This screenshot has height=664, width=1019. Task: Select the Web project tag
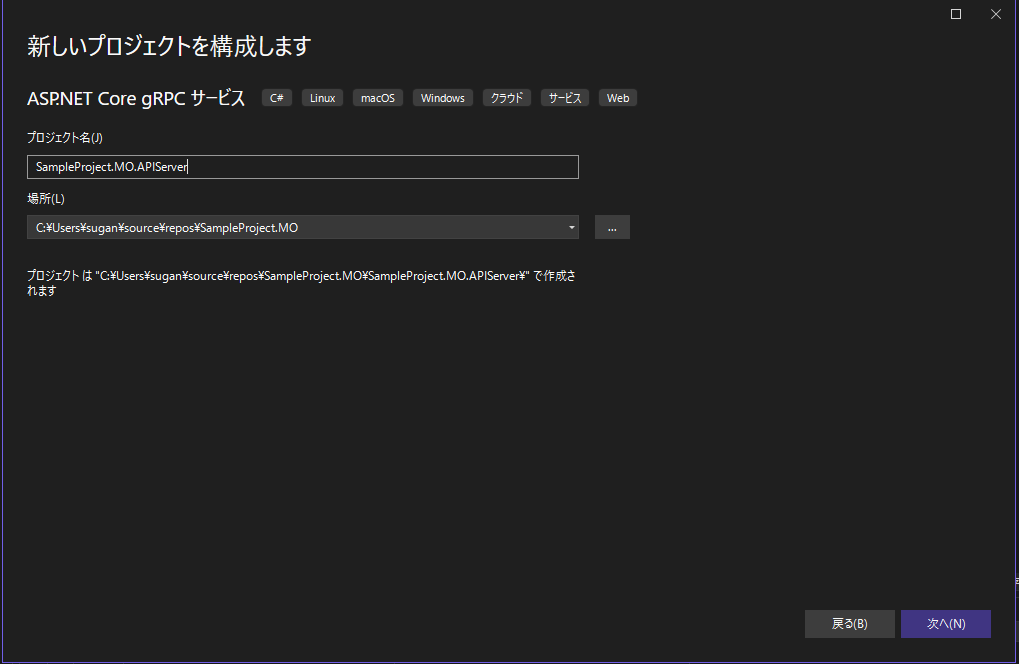(617, 97)
